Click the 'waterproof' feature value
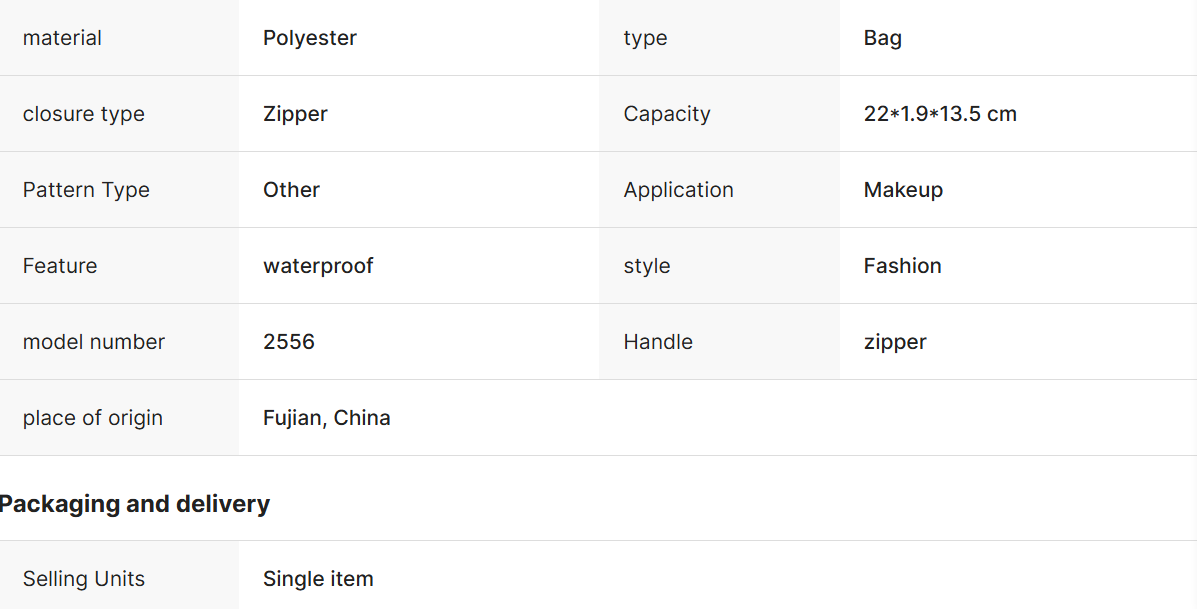This screenshot has height=609, width=1197. [x=318, y=266]
